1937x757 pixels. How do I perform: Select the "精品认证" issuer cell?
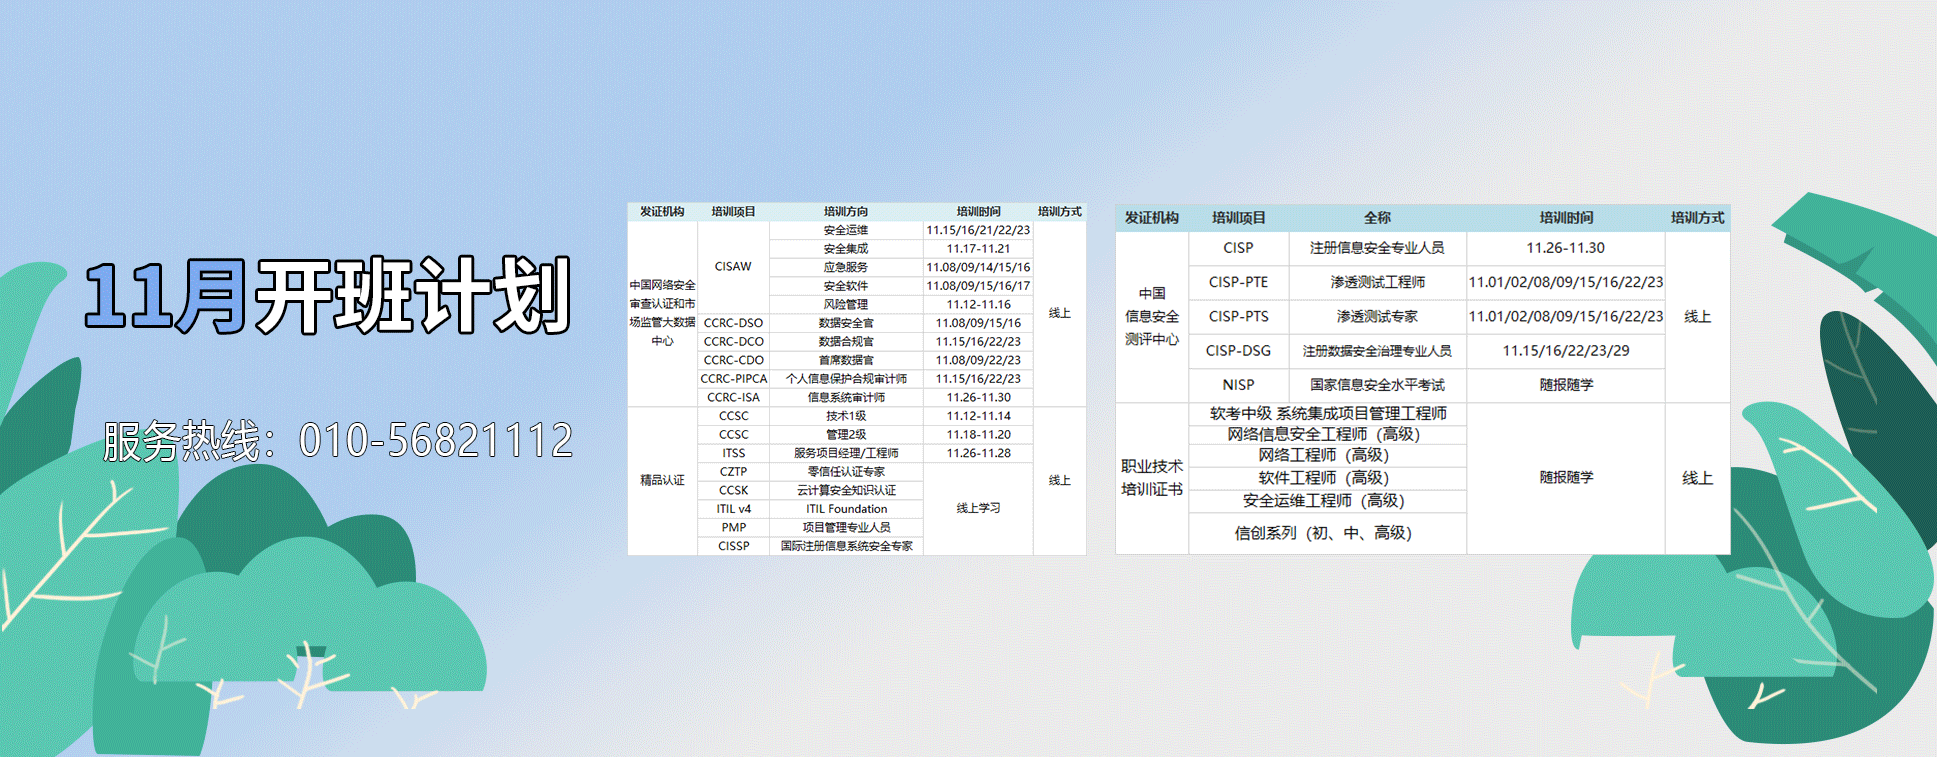[x=662, y=481]
